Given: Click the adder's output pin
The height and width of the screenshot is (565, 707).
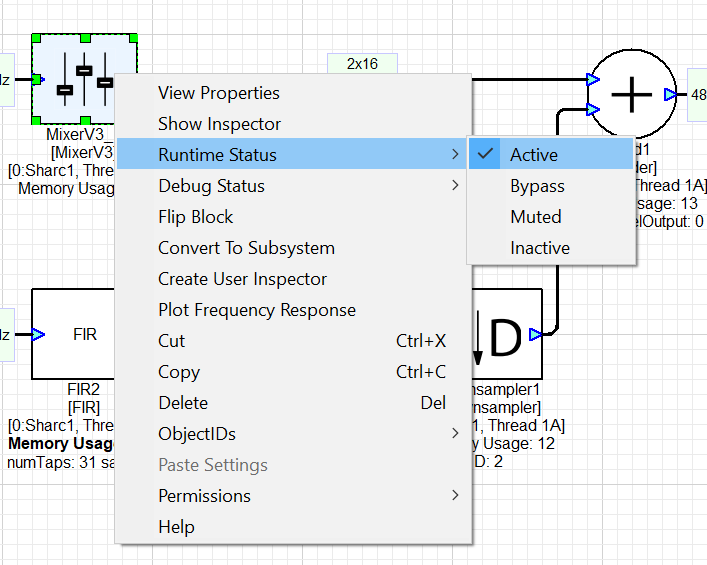Looking at the screenshot, I should click(670, 95).
